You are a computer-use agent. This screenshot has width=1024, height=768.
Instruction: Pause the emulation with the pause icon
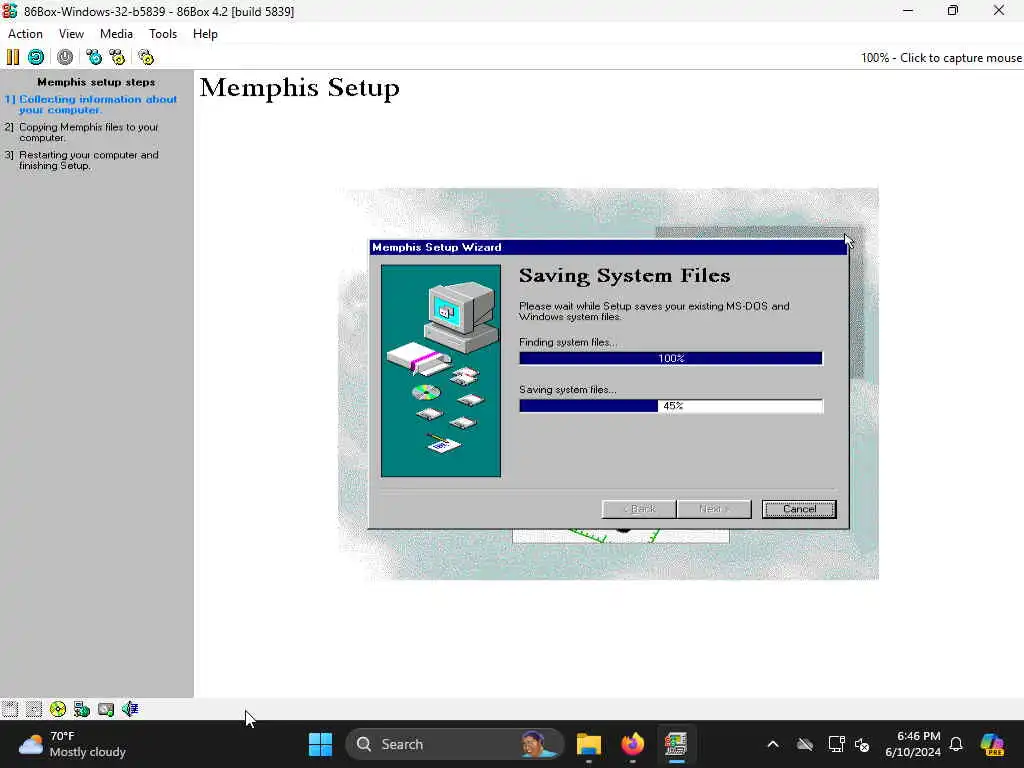tap(12, 57)
